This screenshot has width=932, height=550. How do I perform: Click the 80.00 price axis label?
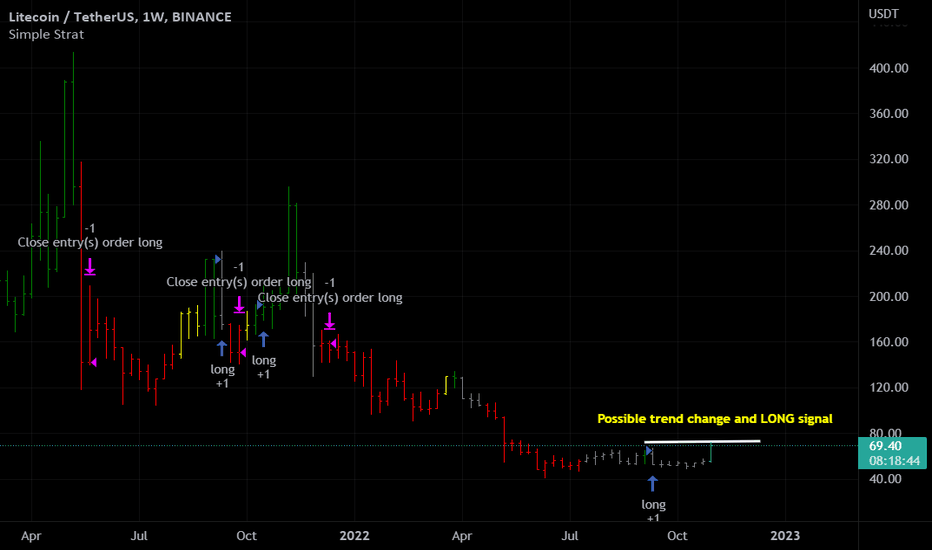tap(885, 432)
